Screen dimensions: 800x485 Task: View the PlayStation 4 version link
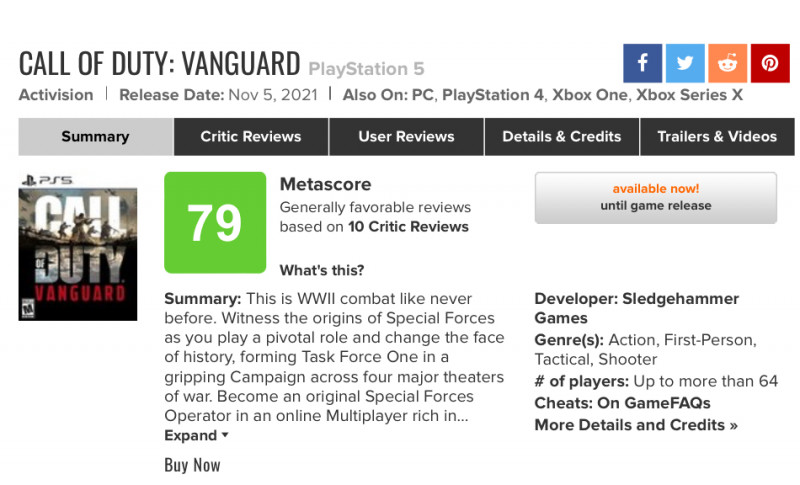click(492, 95)
